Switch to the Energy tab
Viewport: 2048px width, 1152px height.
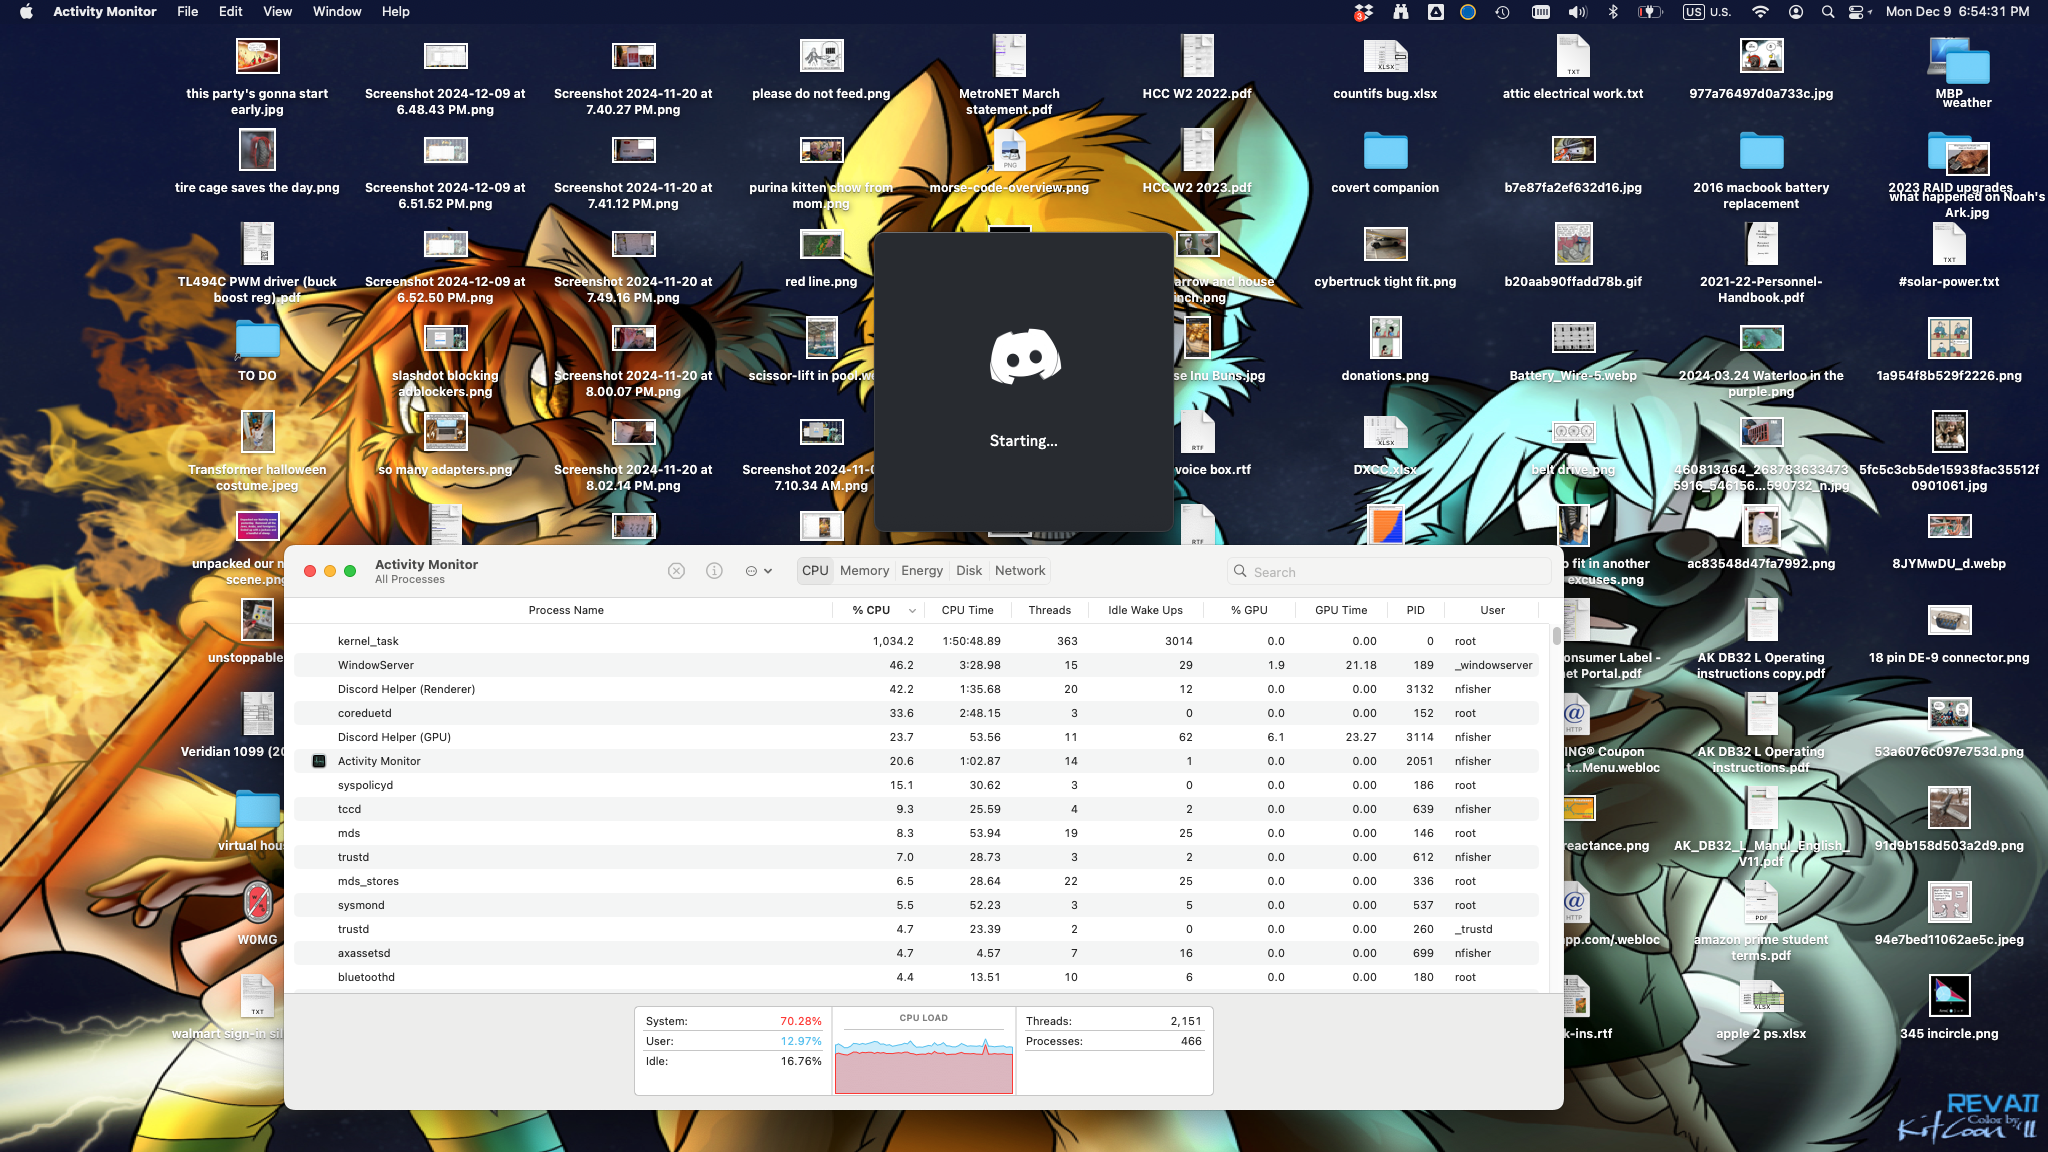[x=921, y=571]
